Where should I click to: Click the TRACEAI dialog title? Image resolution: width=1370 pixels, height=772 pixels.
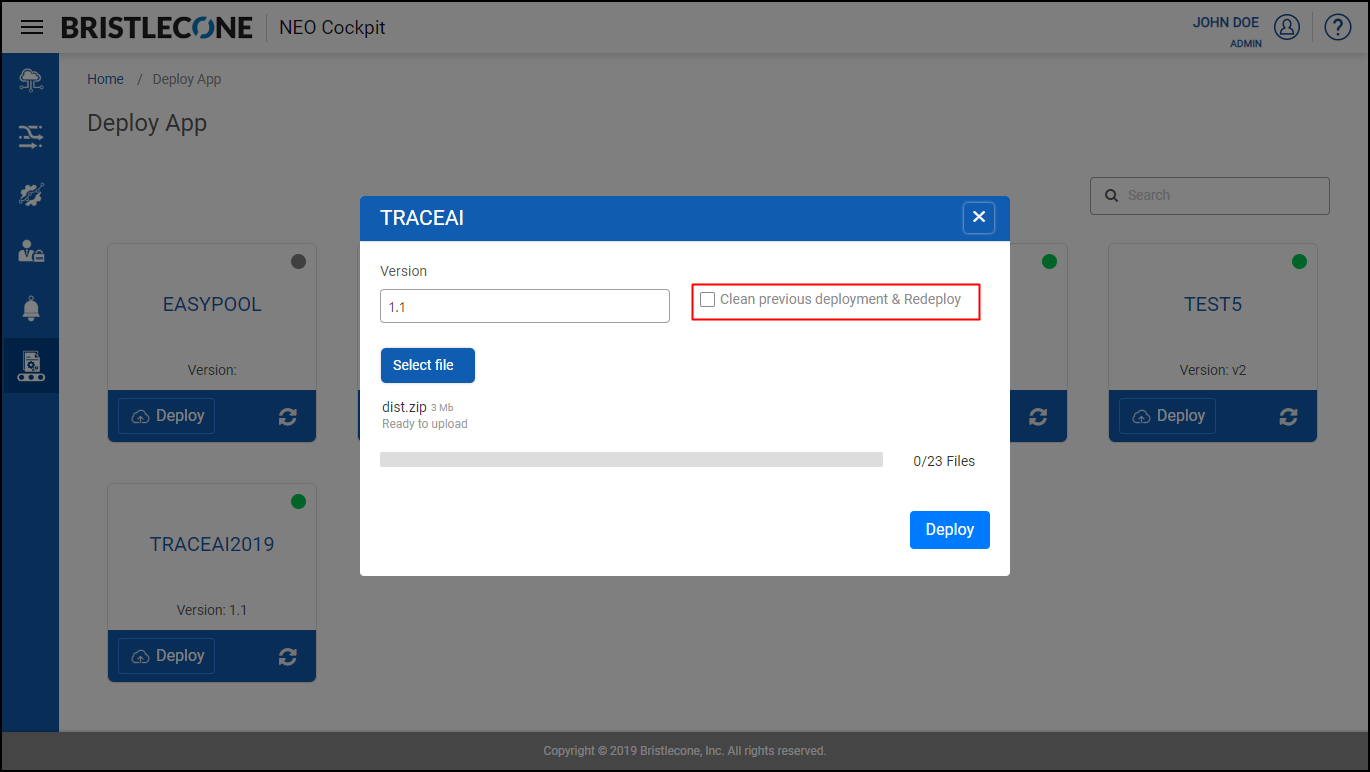tap(422, 218)
